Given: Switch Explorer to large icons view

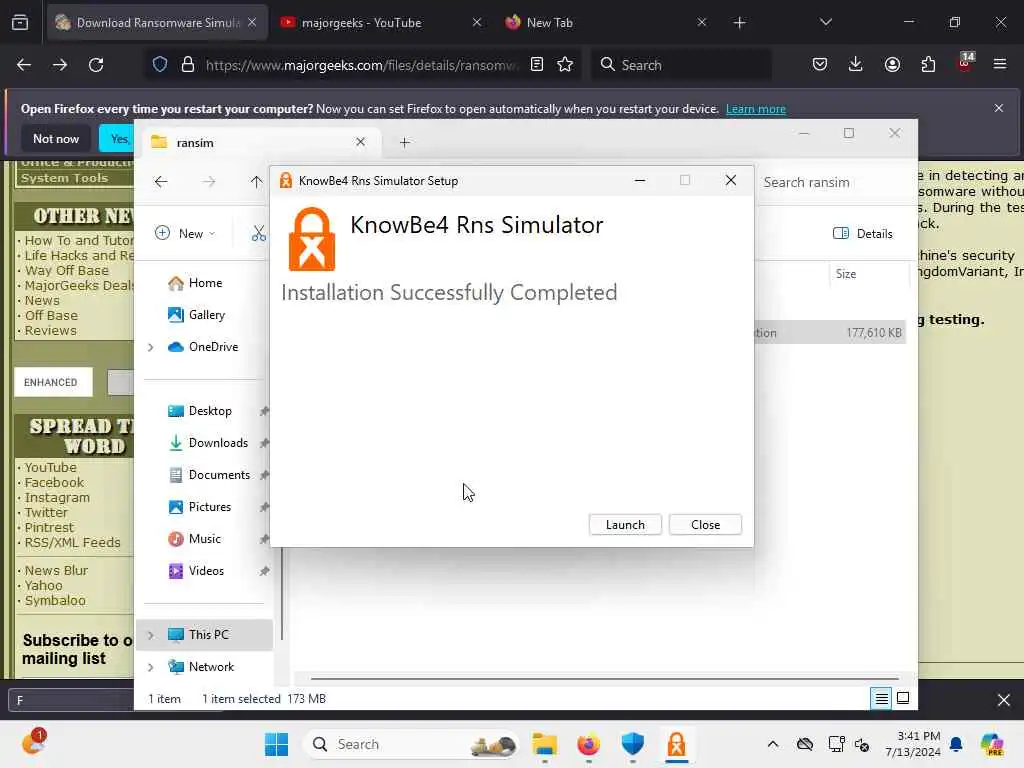Looking at the screenshot, I should point(903,698).
